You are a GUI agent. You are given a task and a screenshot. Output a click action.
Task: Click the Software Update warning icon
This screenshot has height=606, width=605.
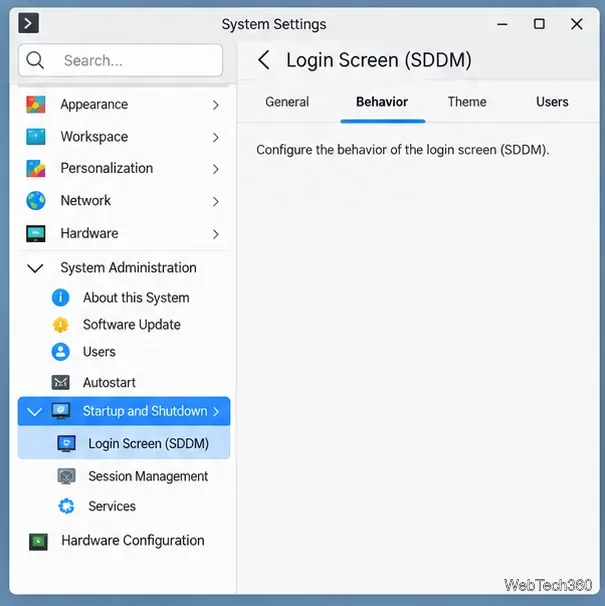[60, 325]
